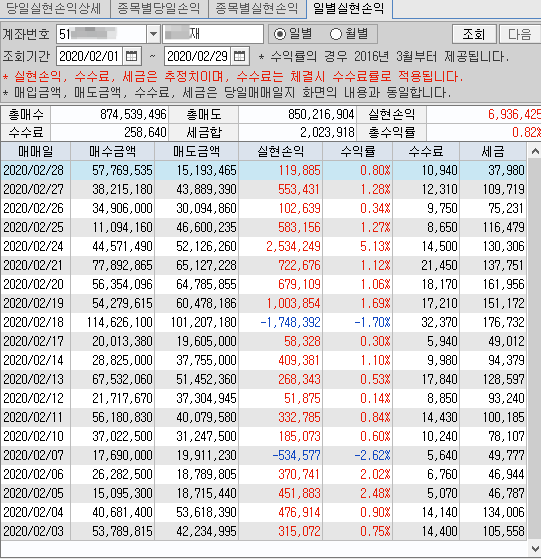Click the scrollbar down arrow

(x=535, y=548)
